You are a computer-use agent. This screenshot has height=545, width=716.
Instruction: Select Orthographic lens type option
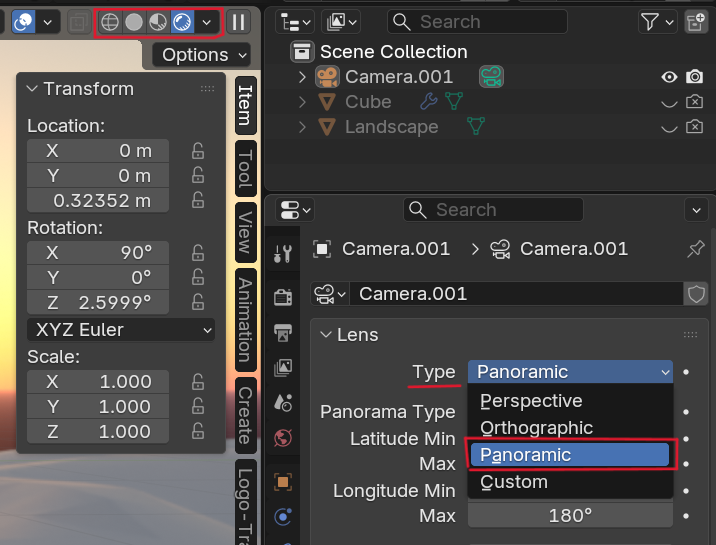[536, 428]
